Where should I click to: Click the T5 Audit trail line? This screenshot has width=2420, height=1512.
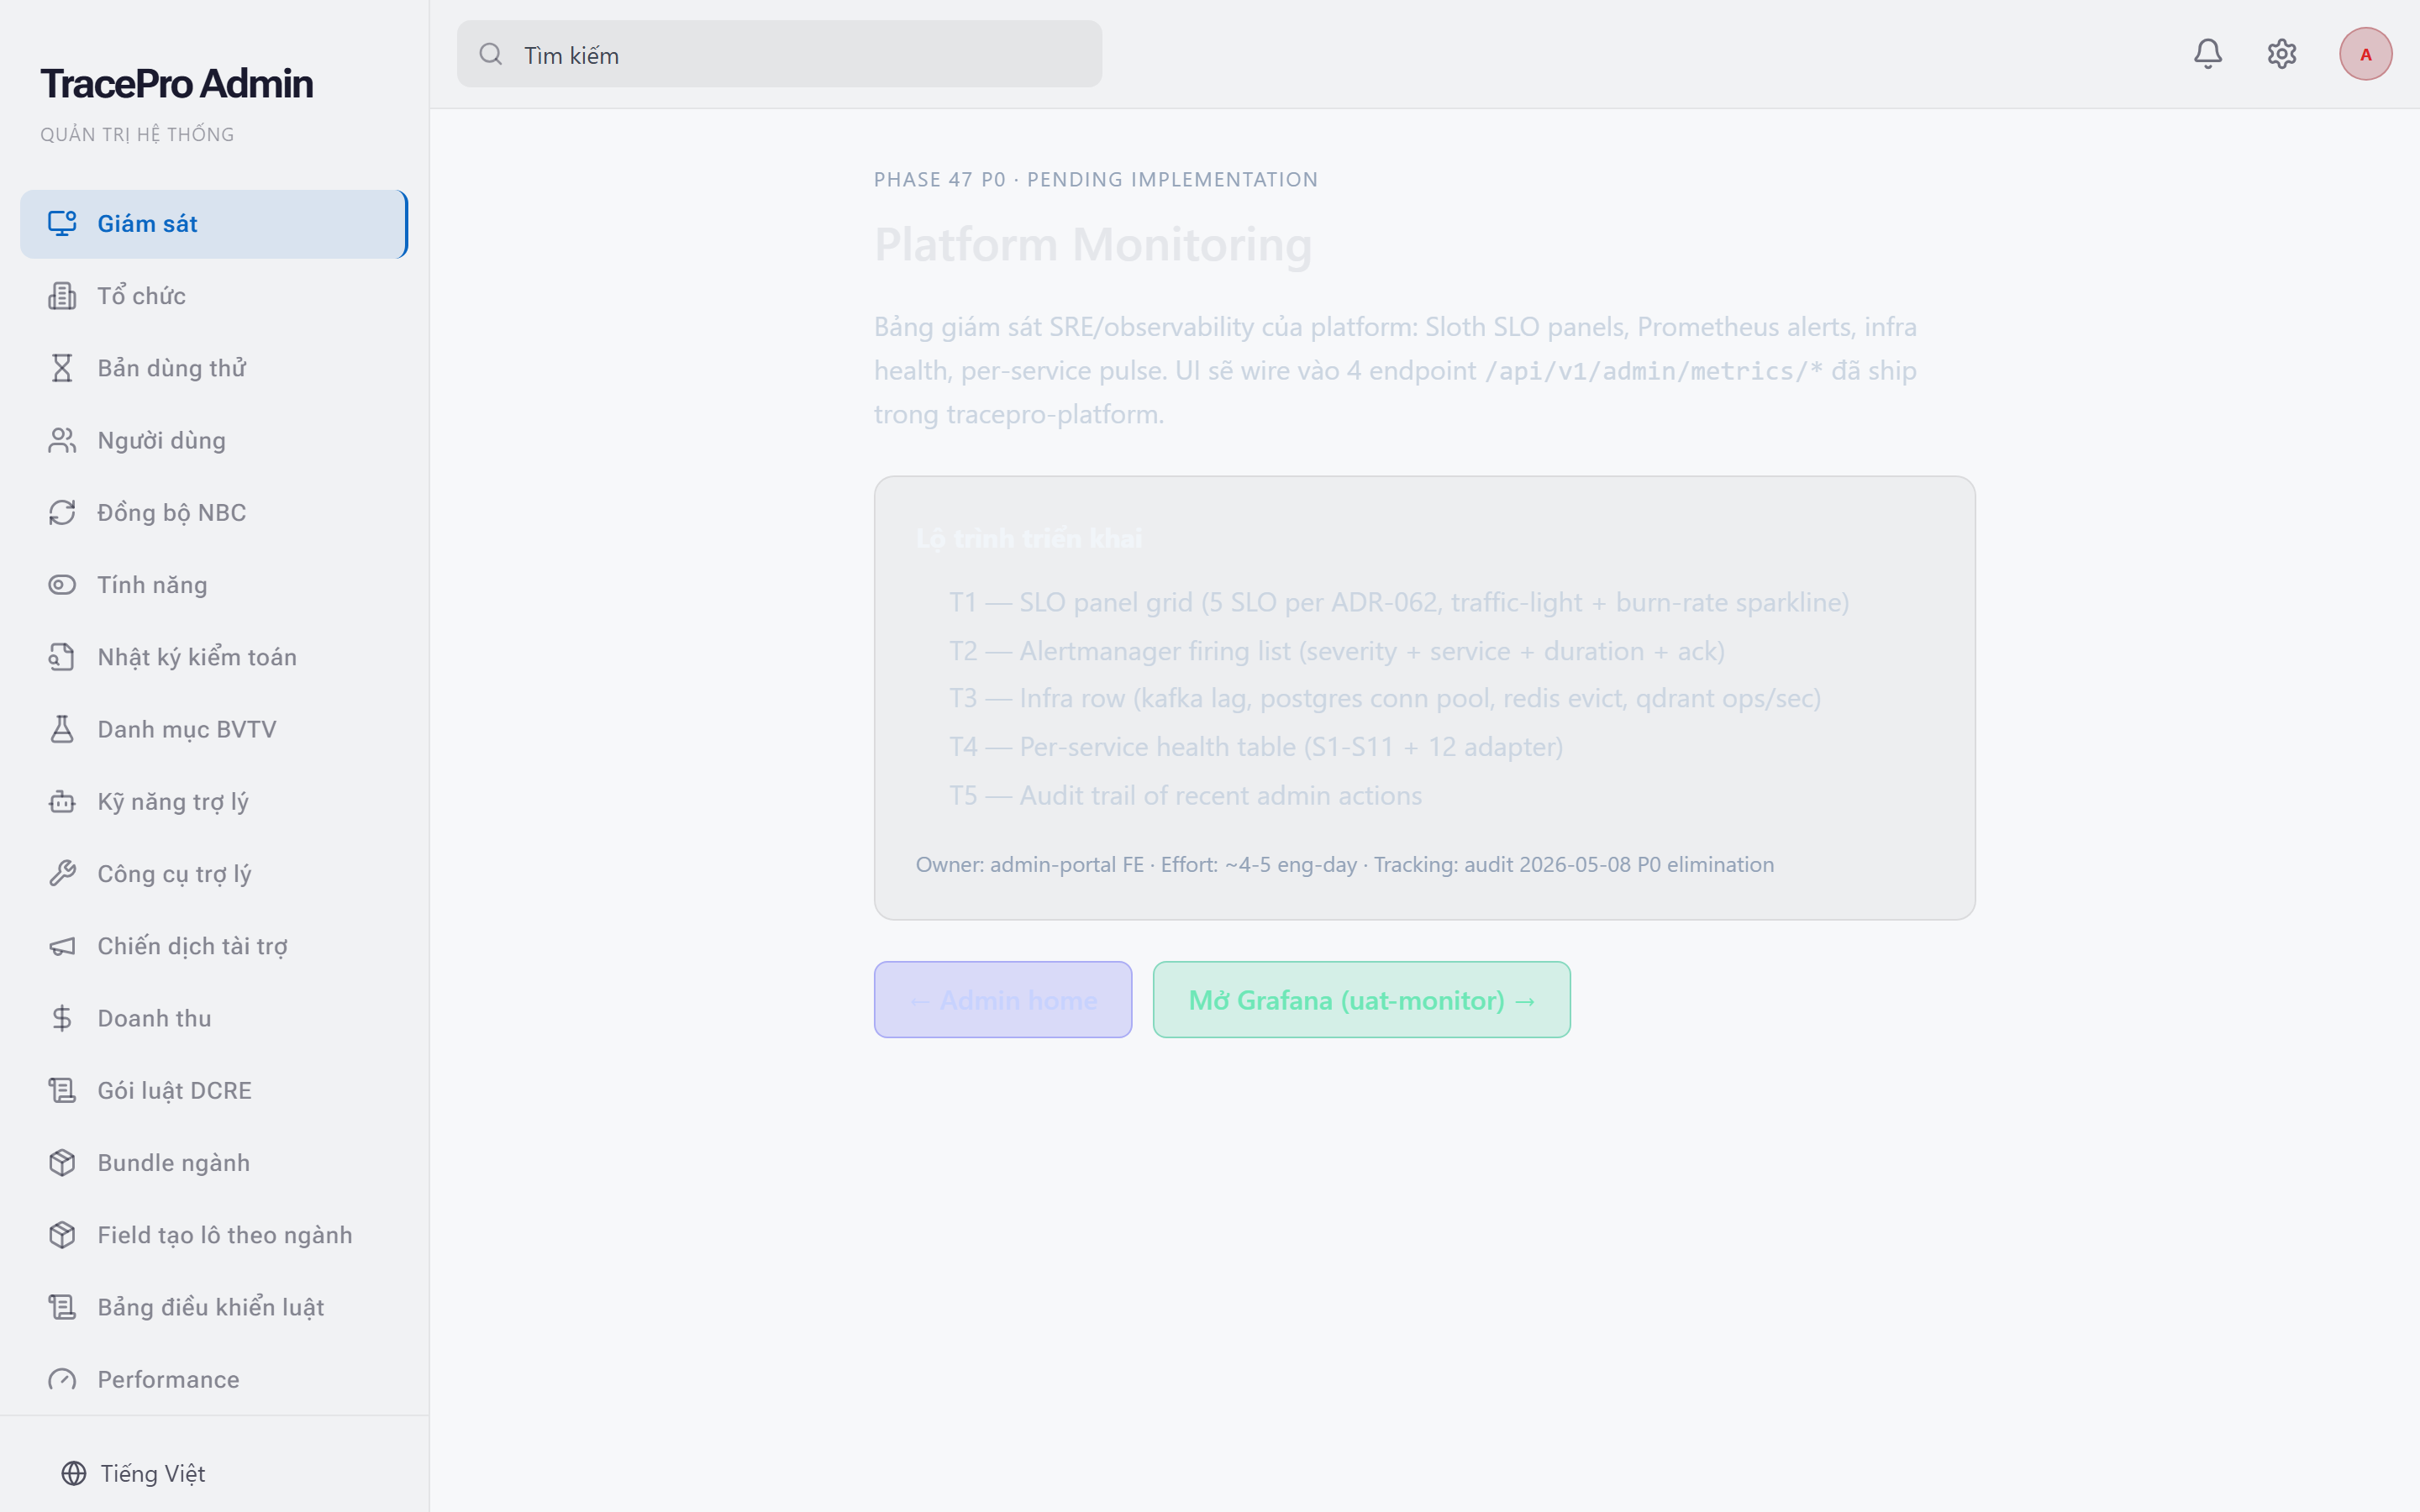coord(1185,796)
